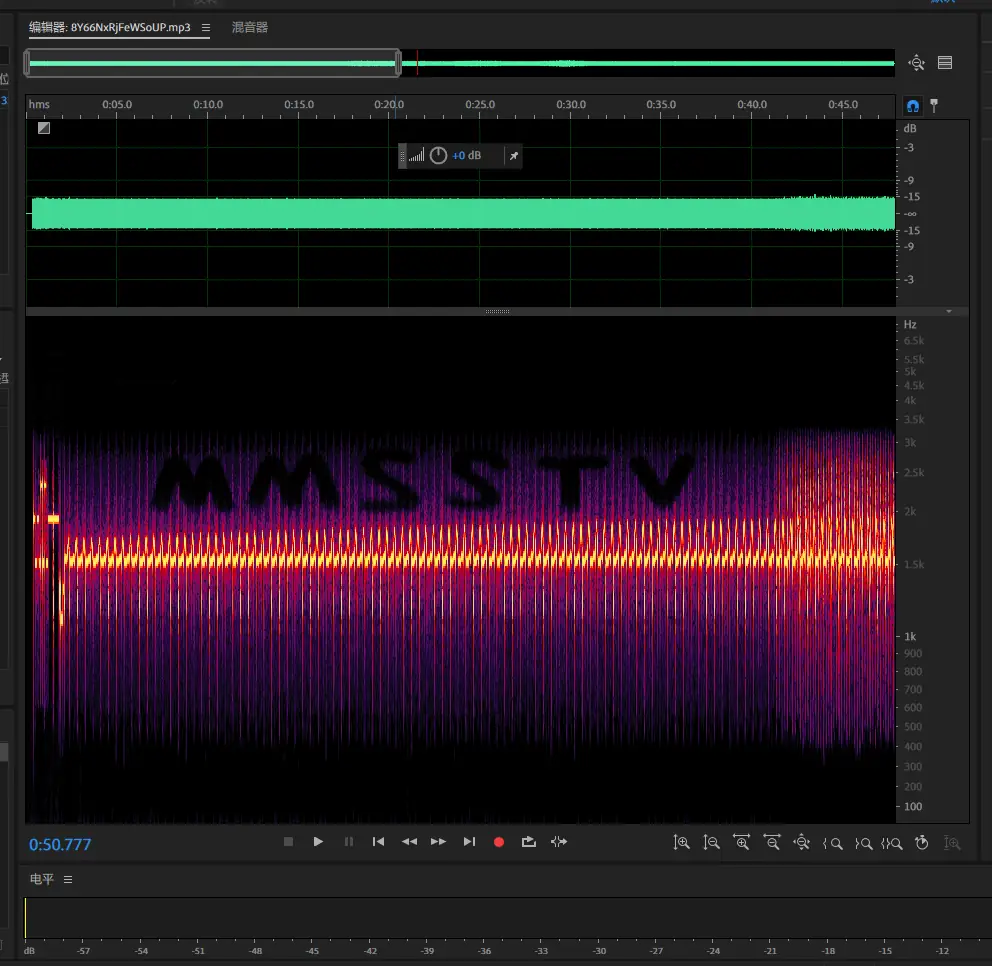Click the -57 mark on the level meter
The image size is (992, 966).
click(x=84, y=951)
